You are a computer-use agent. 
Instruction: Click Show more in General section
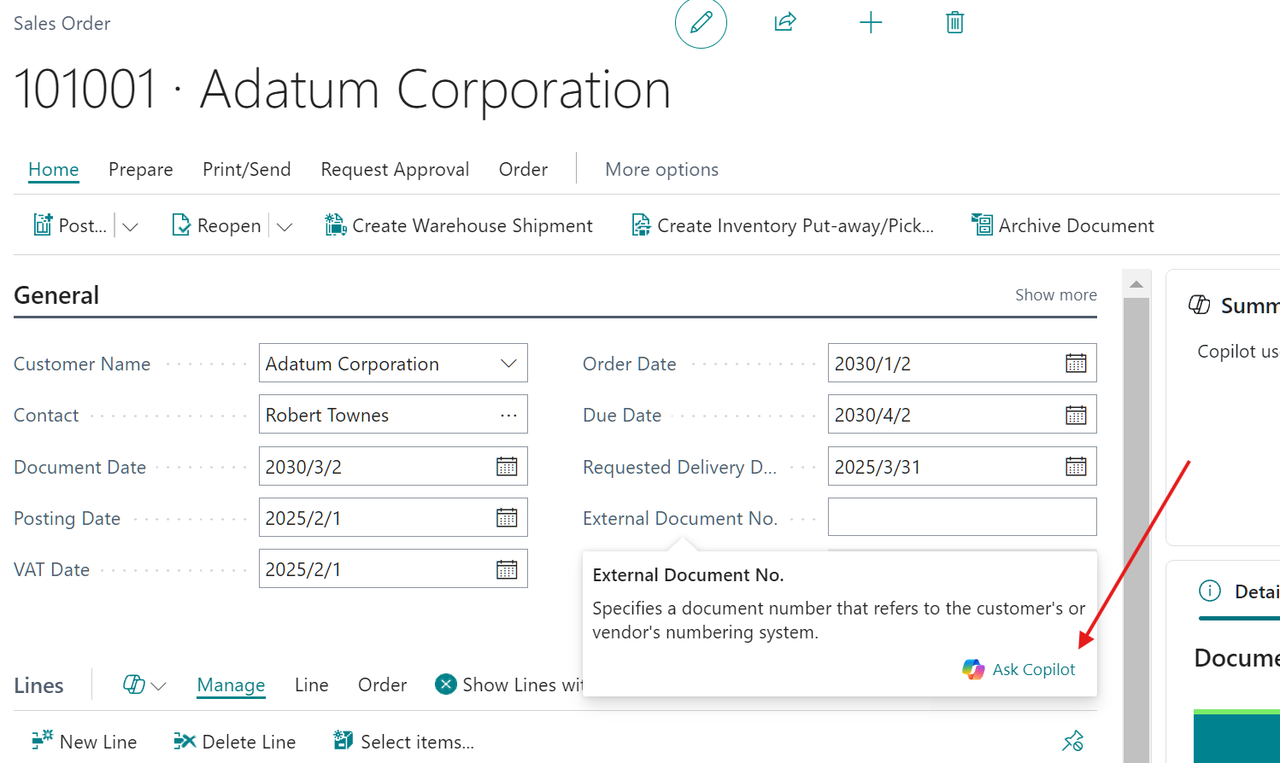point(1056,294)
